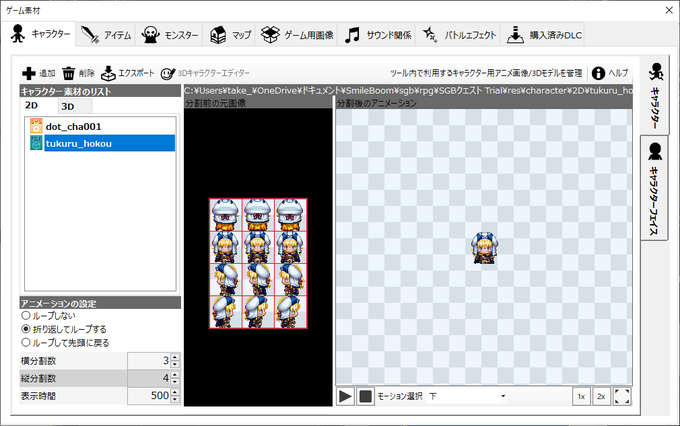Image resolution: width=680 pixels, height=426 pixels.
Task: Open the マップ tab
Action: [x=230, y=35]
